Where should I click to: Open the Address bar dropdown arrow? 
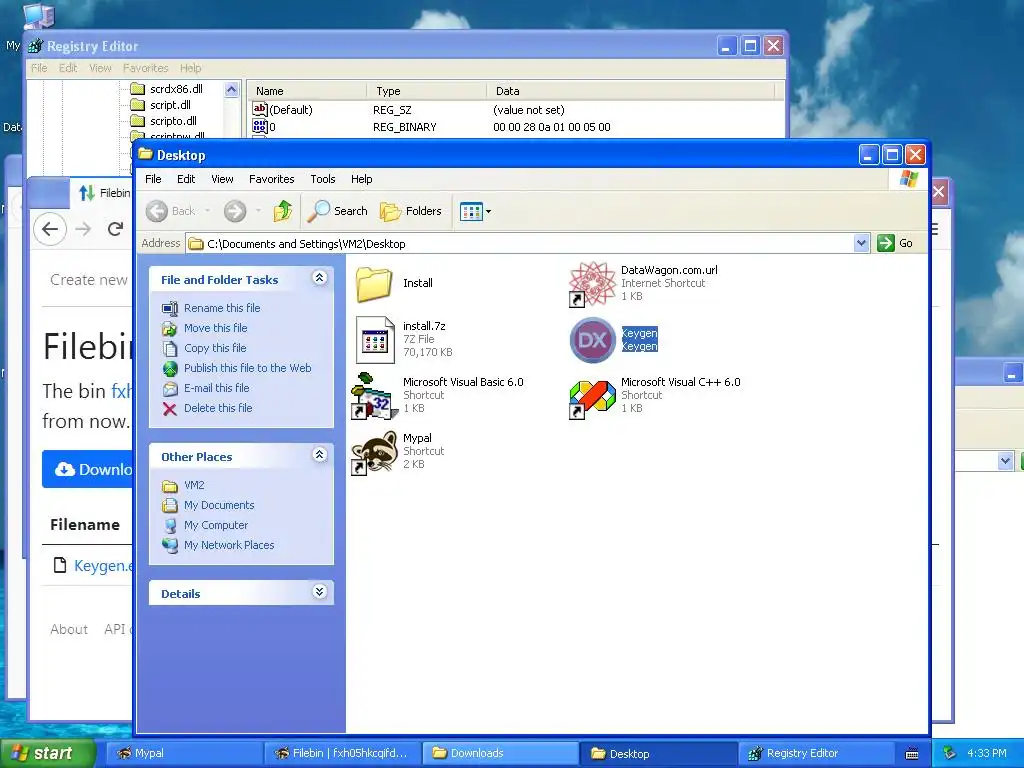click(861, 243)
